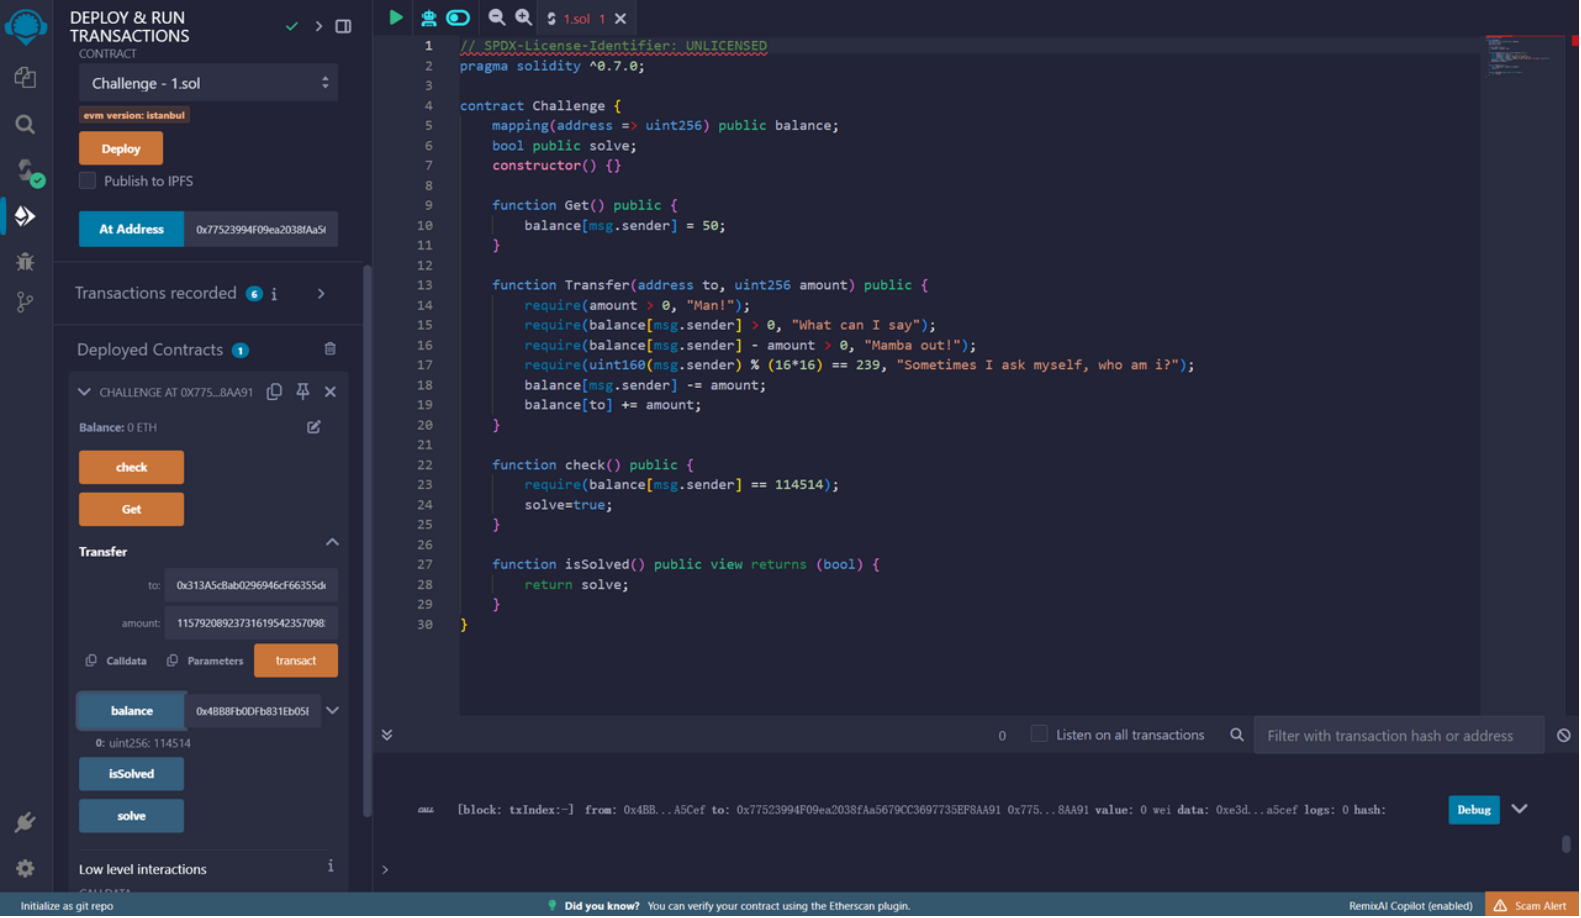Toggle the AI copilot switch in toolbar
Screen dimensions: 1581x918
click(x=458, y=18)
